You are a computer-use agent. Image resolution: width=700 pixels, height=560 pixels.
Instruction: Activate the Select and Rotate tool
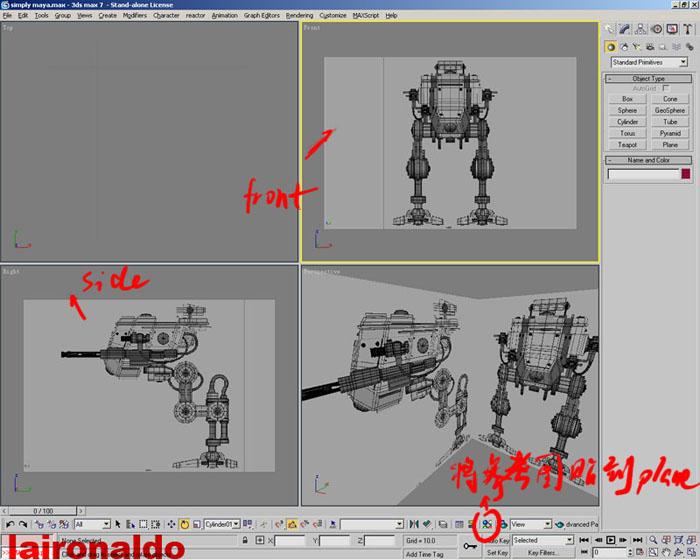(x=184, y=524)
